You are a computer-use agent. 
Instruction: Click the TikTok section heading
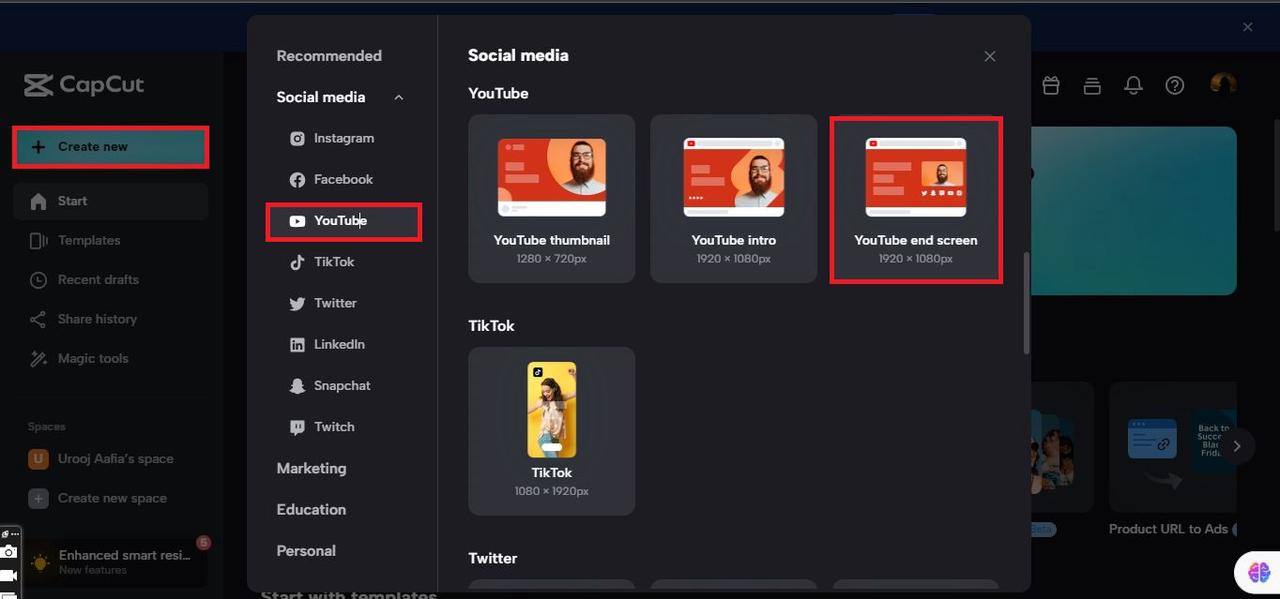pos(491,326)
